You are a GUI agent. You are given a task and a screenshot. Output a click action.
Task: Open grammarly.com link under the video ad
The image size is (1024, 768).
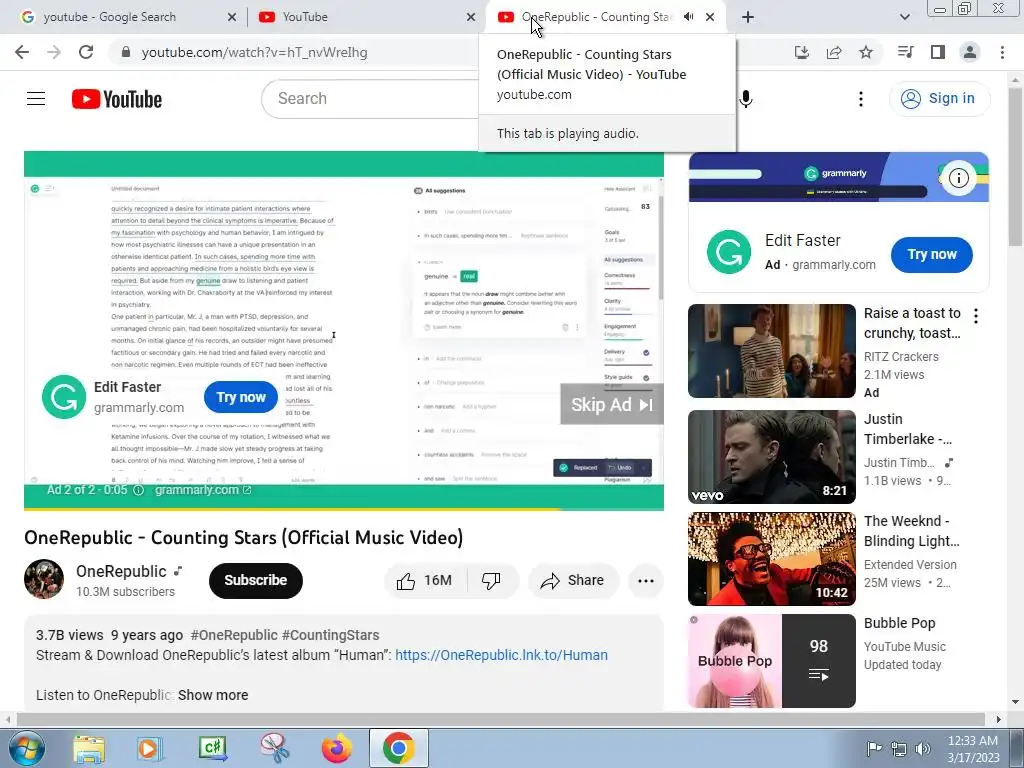[203, 490]
